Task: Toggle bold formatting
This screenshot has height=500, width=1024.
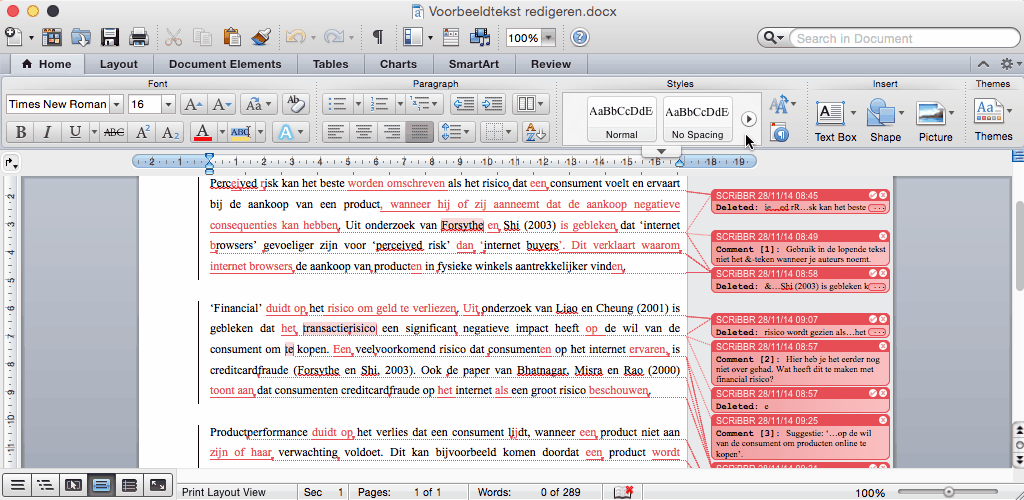Action: [19, 132]
